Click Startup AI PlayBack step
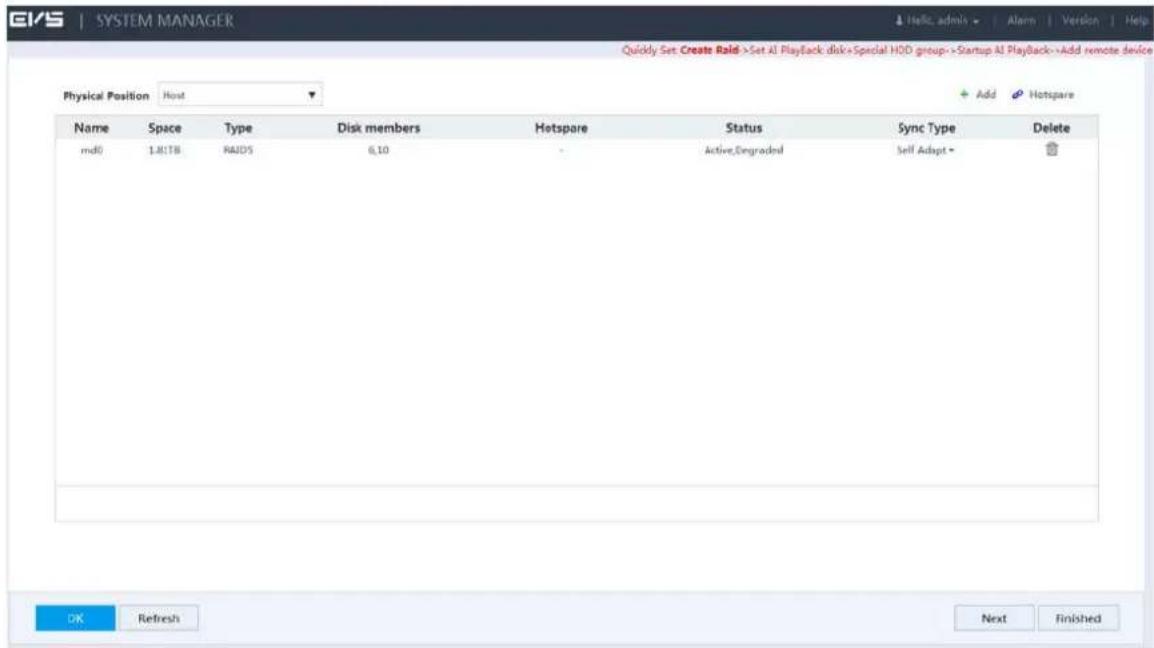The height and width of the screenshot is (648, 1154). 1002,50
